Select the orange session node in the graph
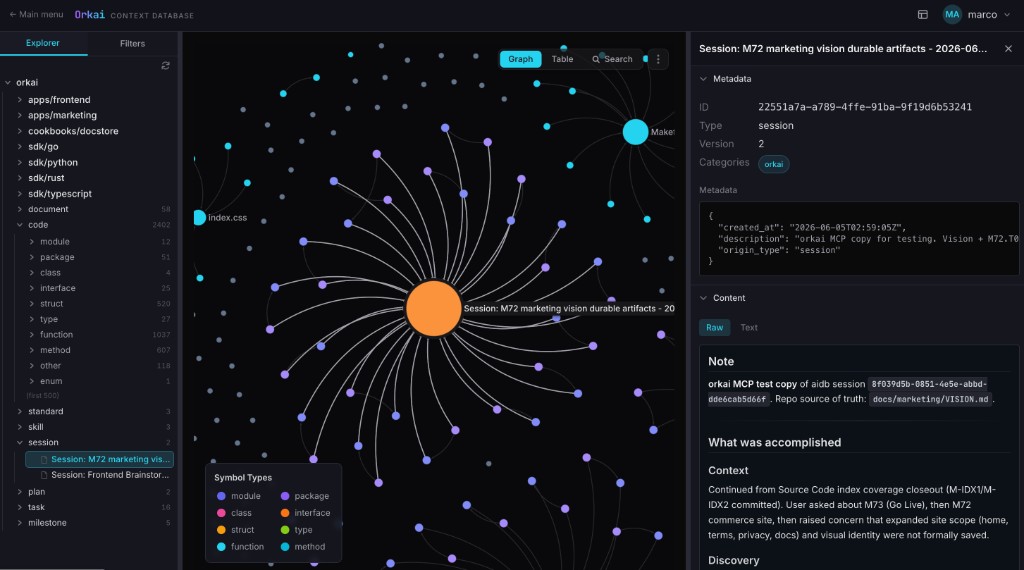The height and width of the screenshot is (570, 1024). tap(434, 308)
